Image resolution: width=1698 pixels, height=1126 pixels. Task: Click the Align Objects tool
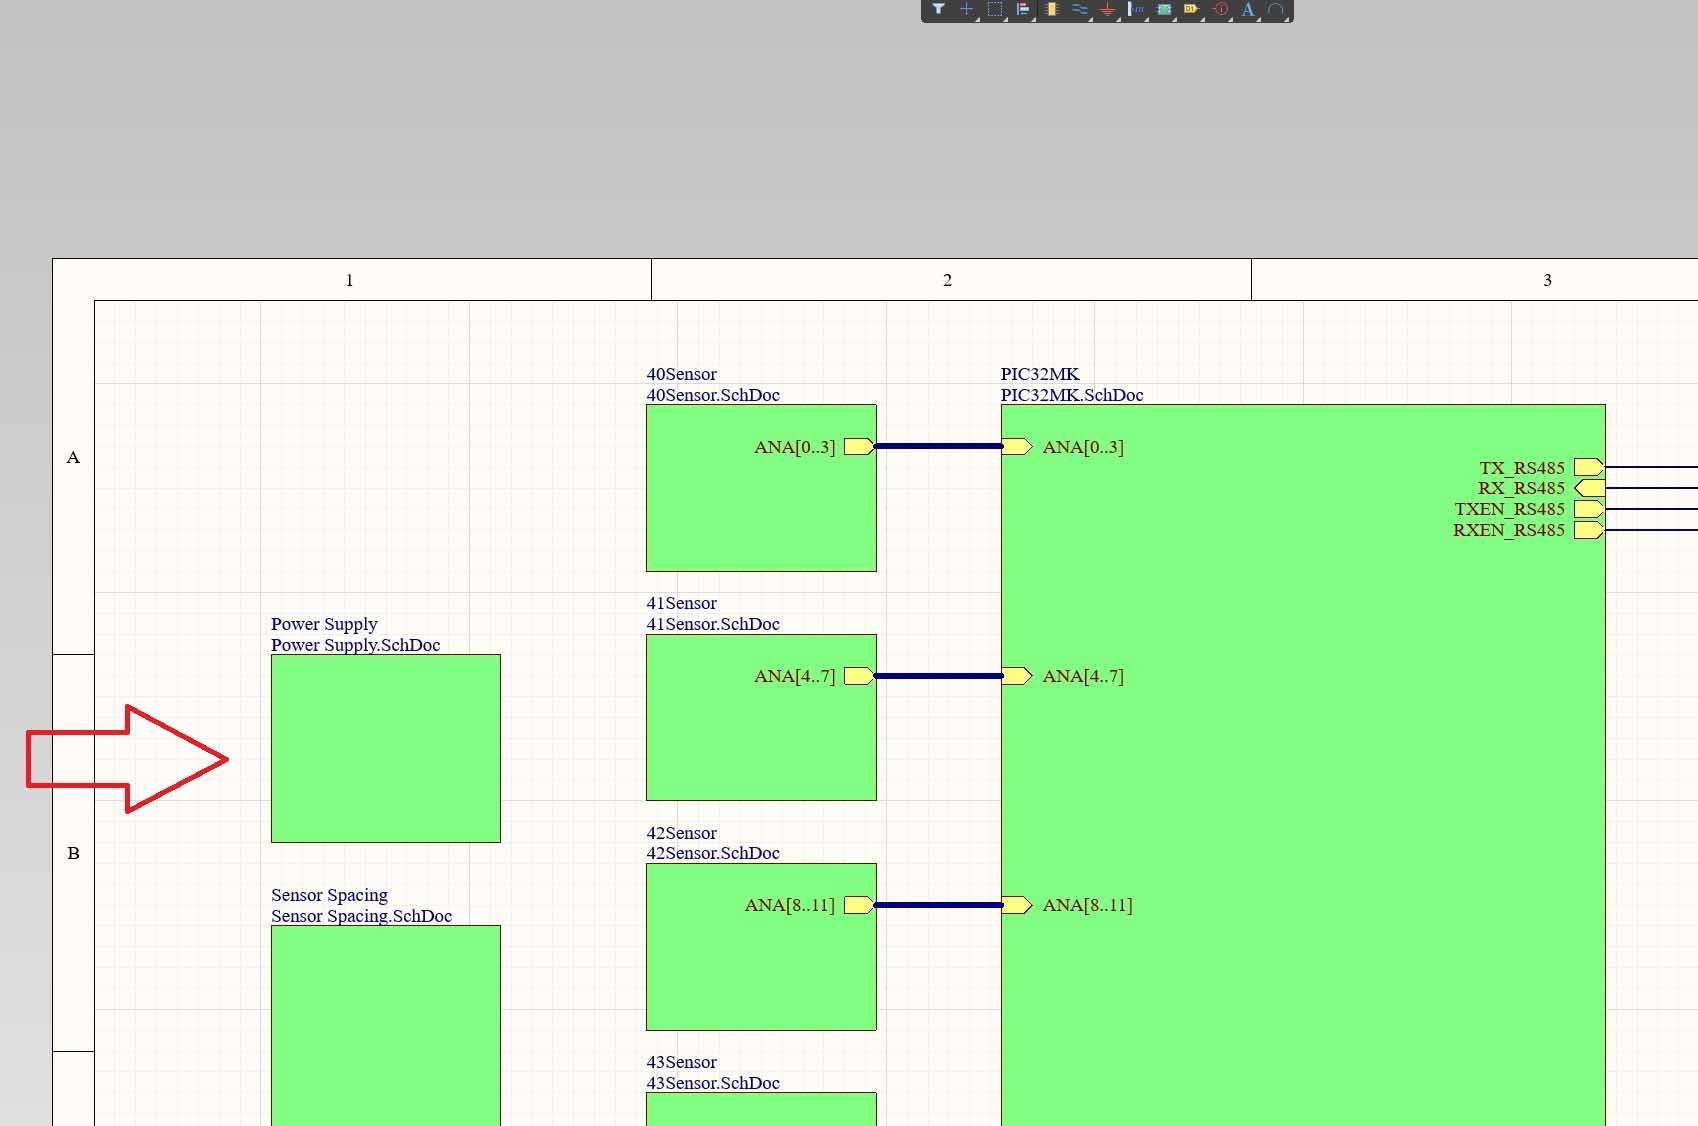tap(1022, 9)
